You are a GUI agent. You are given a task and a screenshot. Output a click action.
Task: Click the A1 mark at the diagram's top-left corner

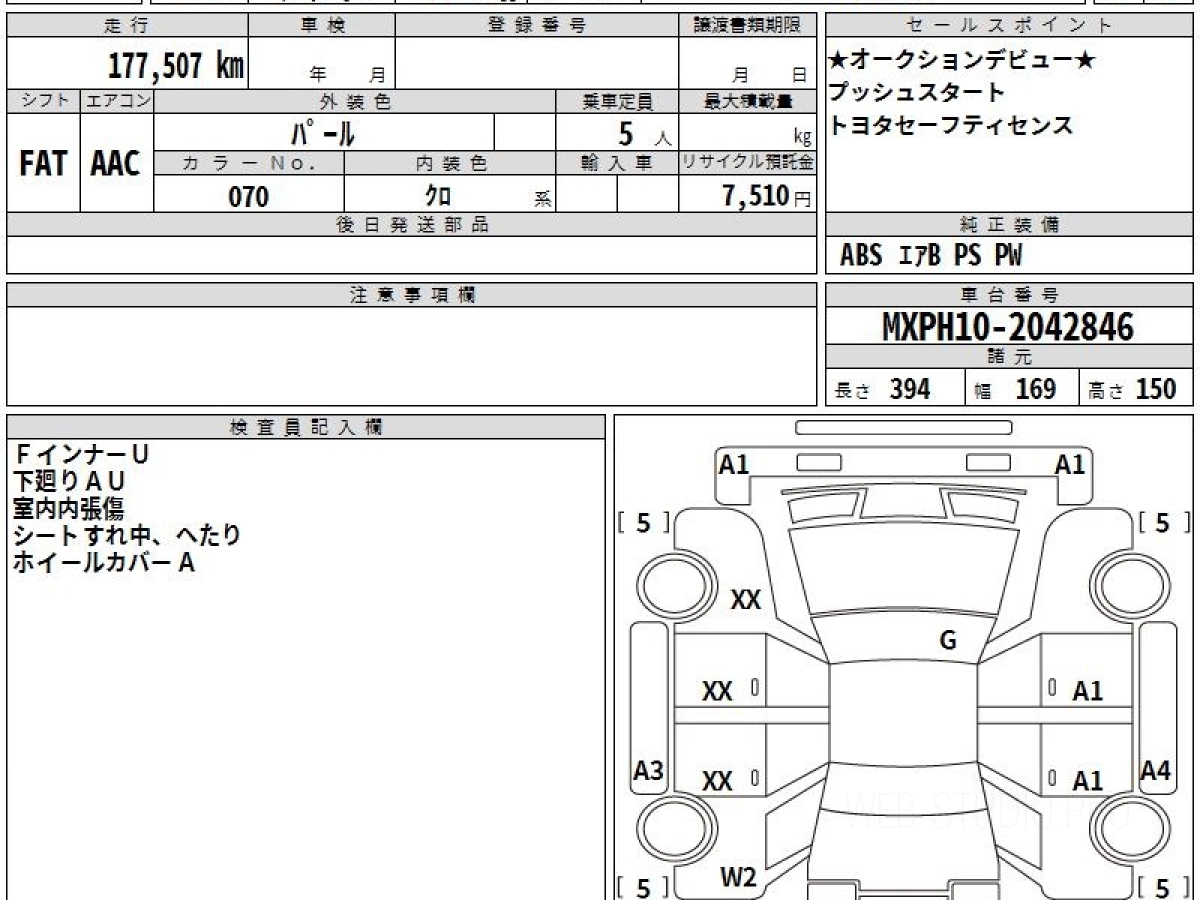click(x=734, y=464)
